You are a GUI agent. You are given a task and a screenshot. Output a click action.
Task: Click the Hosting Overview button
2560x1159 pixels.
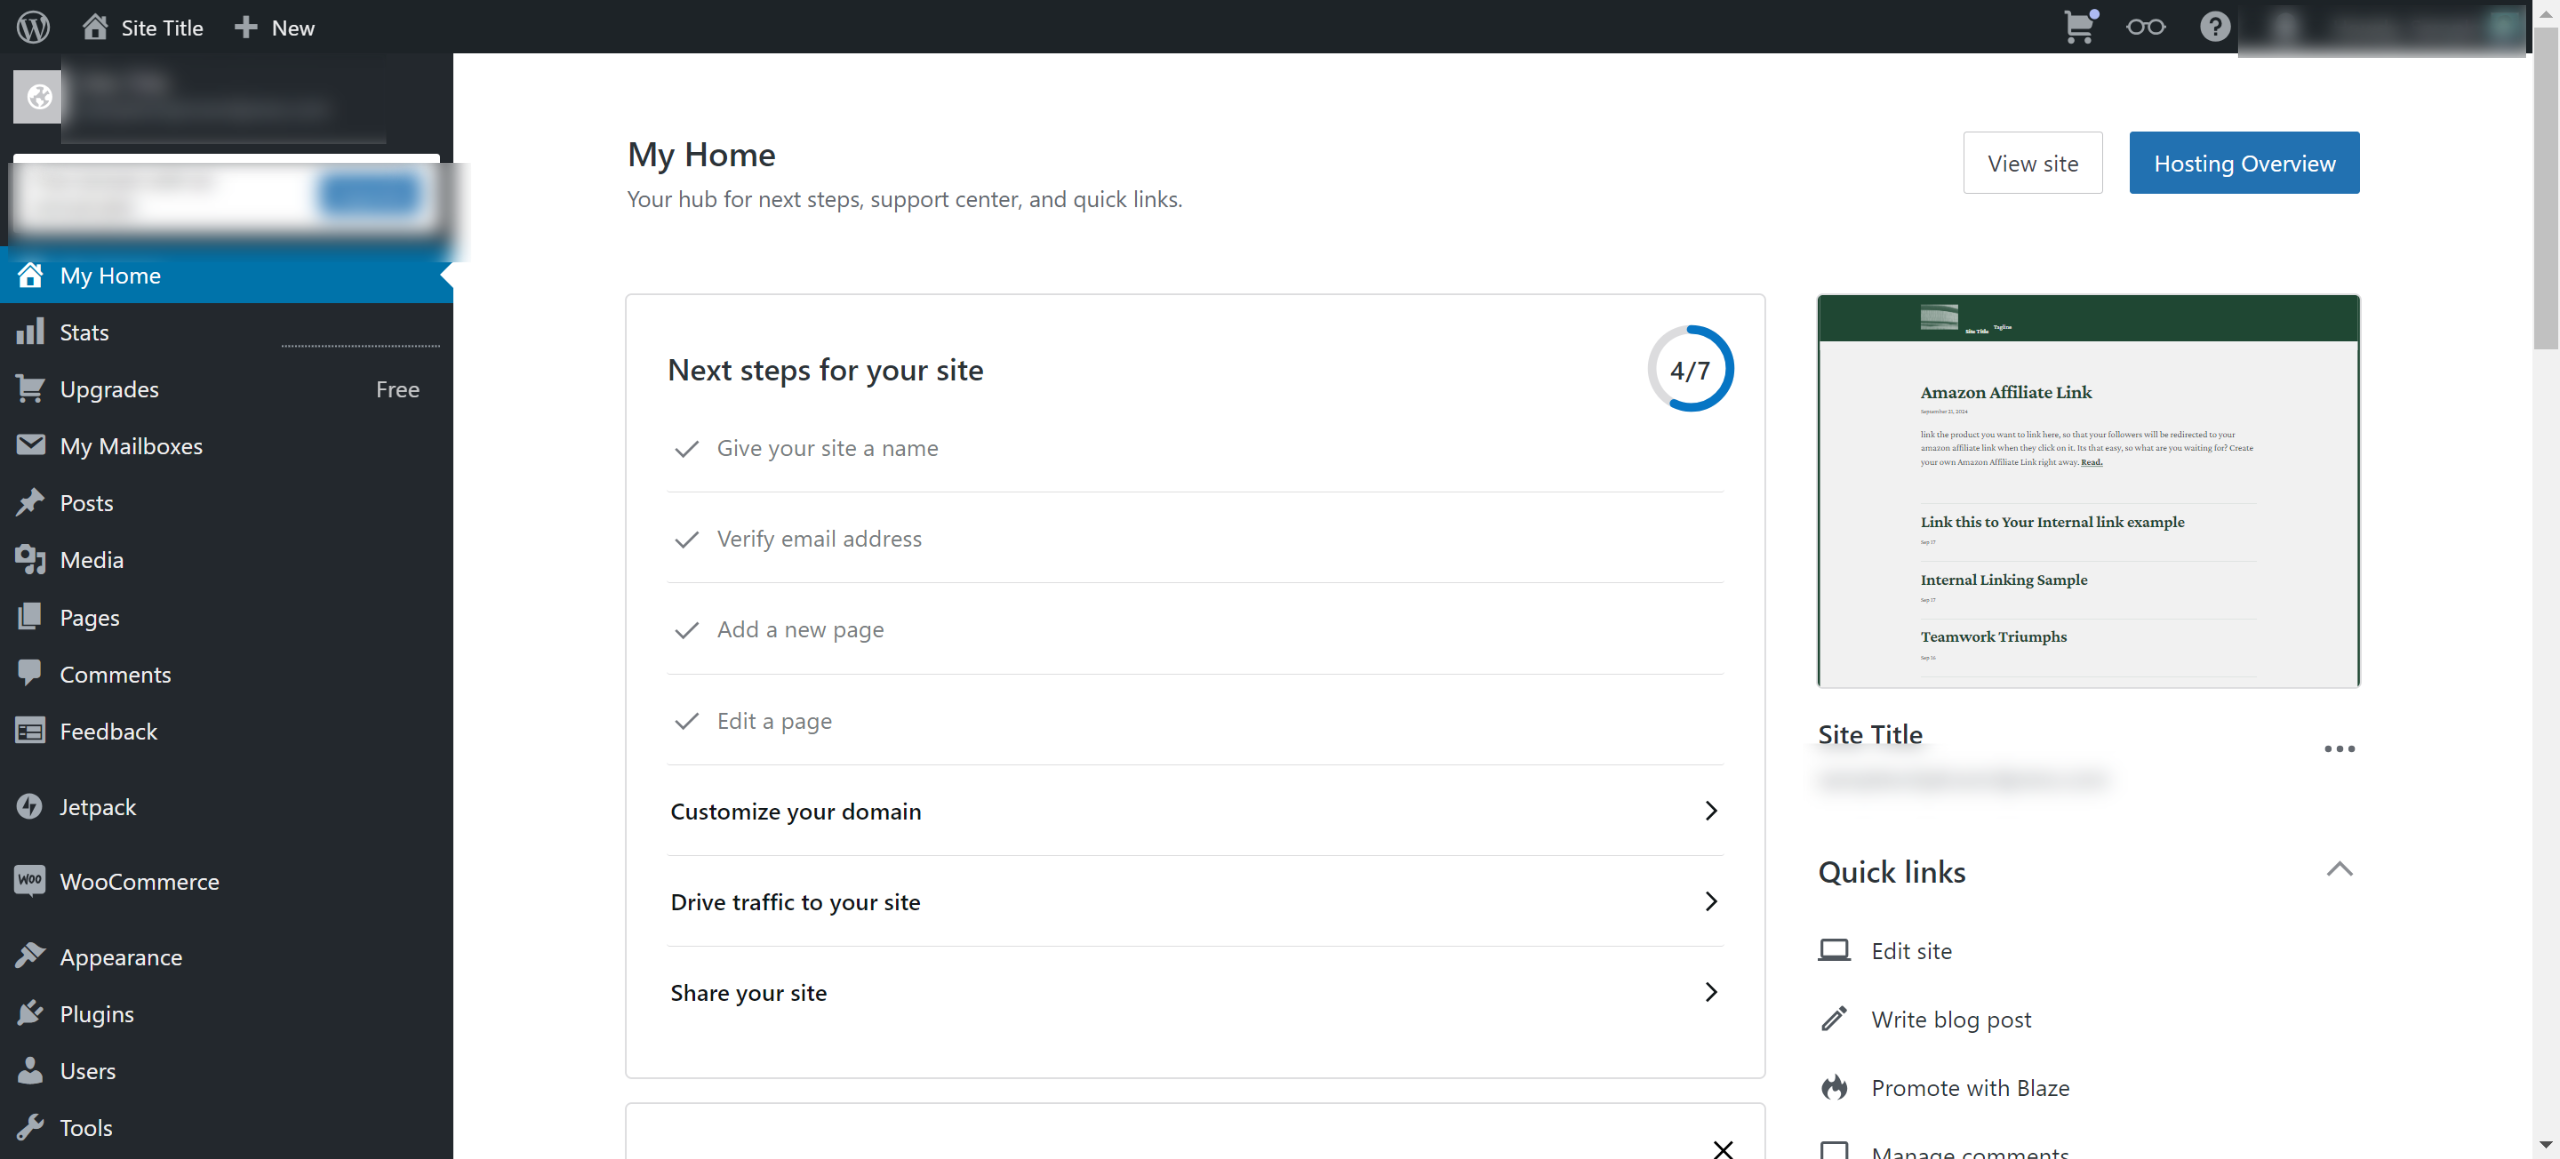(x=2244, y=163)
